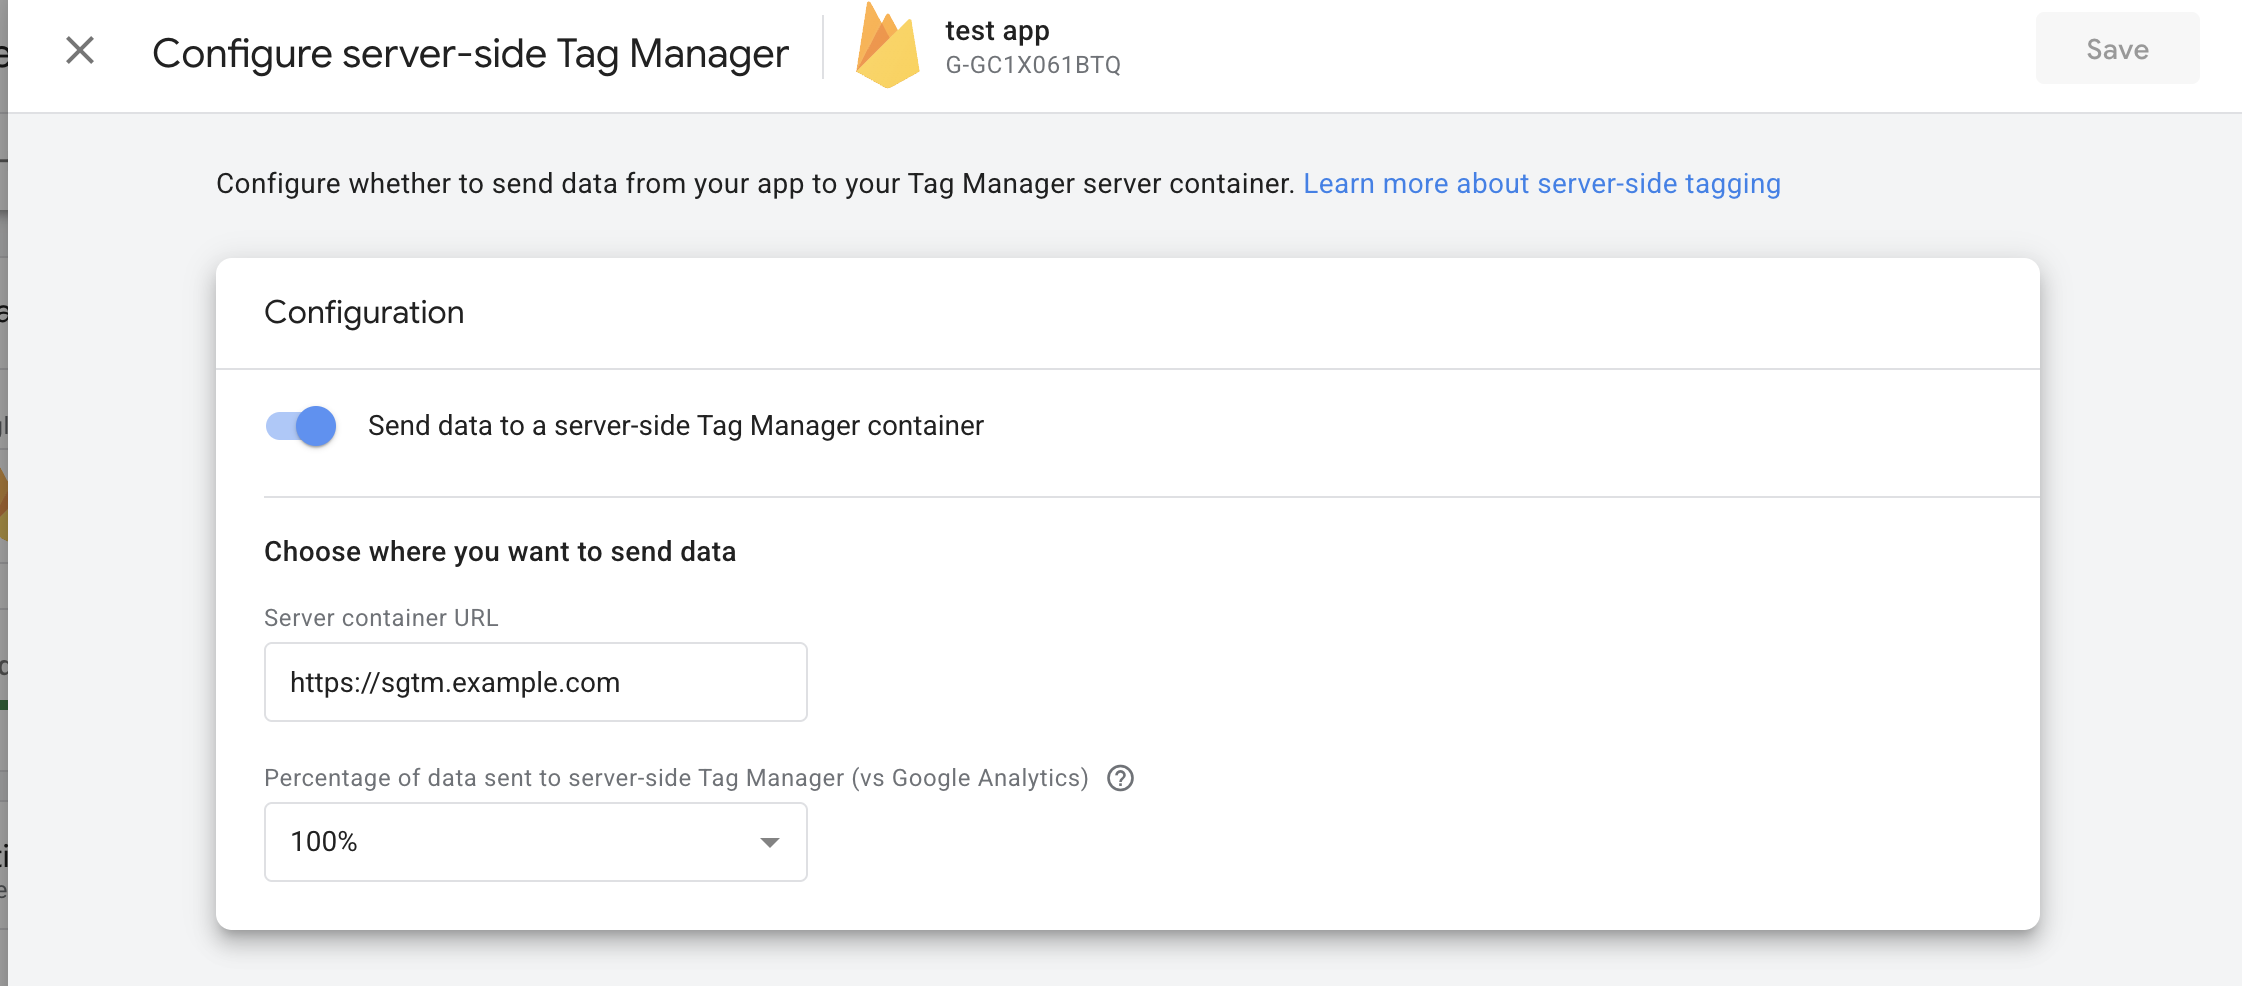Click the Server container URL input field

(x=535, y=682)
